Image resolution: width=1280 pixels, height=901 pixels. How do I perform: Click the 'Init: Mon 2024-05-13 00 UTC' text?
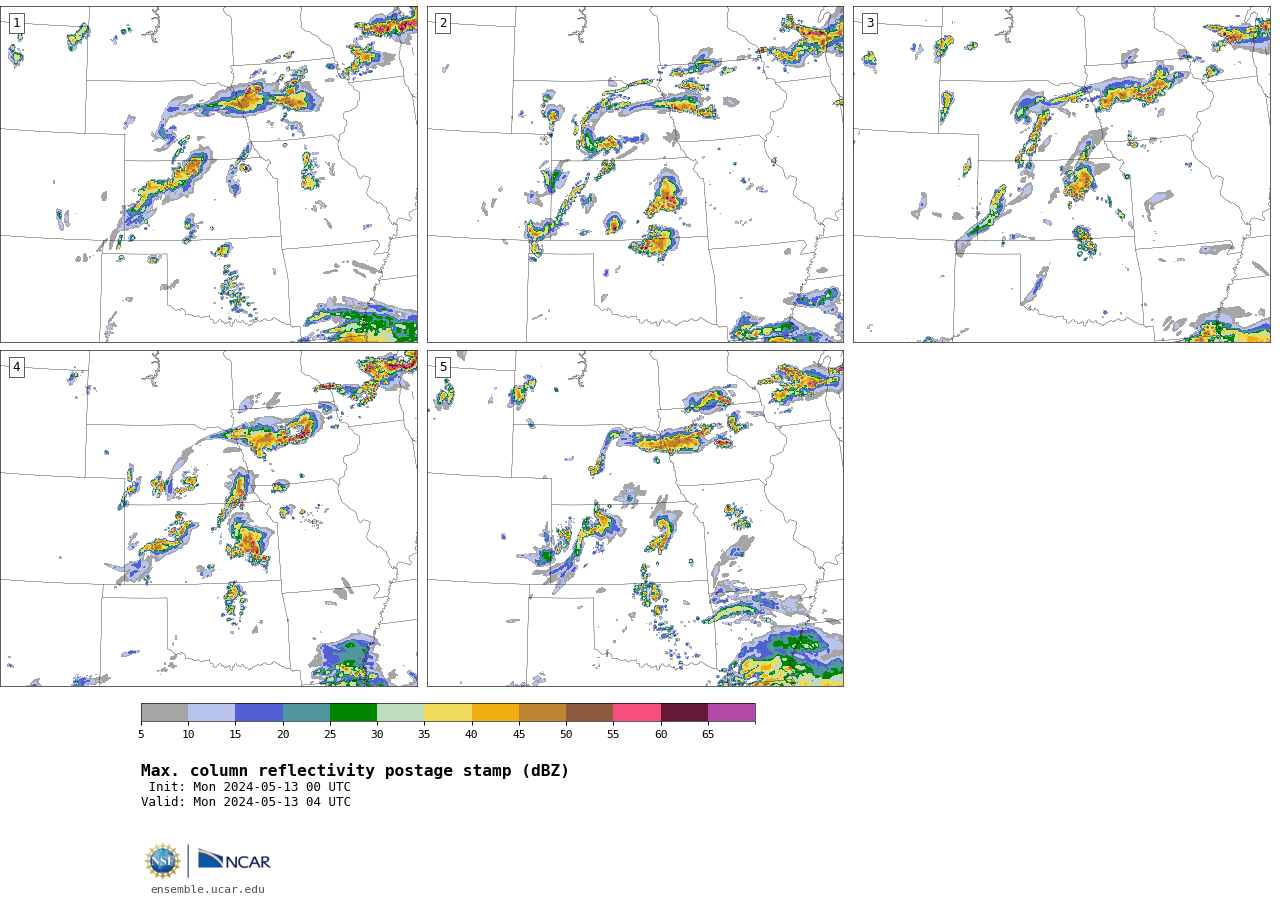250,787
